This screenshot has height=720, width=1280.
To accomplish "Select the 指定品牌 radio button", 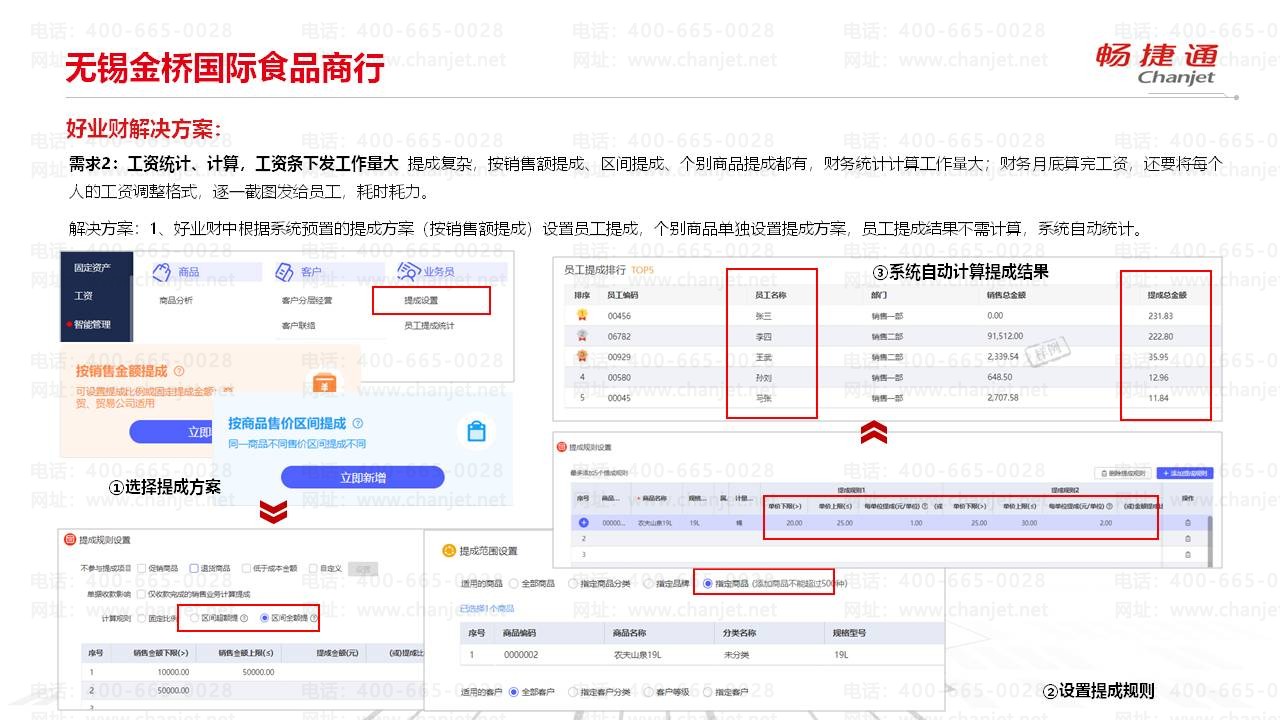I will point(648,583).
